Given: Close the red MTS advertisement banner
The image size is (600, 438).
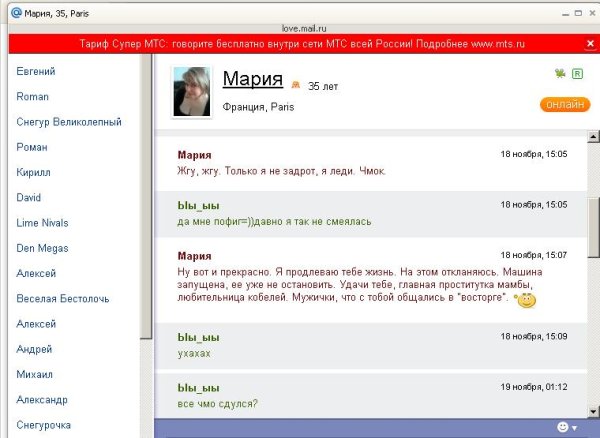Looking at the screenshot, I should coord(590,45).
